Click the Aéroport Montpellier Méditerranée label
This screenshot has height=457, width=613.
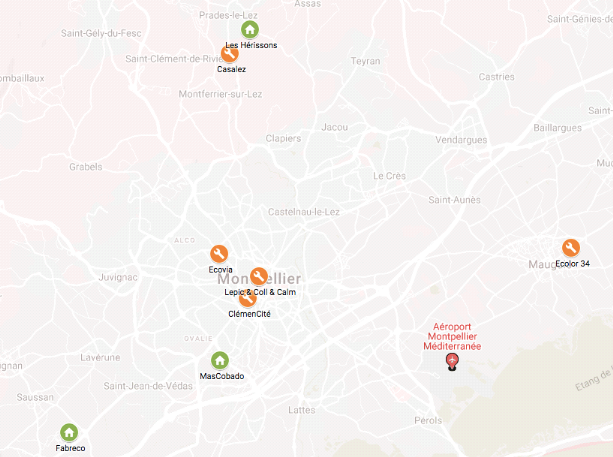coord(452,336)
